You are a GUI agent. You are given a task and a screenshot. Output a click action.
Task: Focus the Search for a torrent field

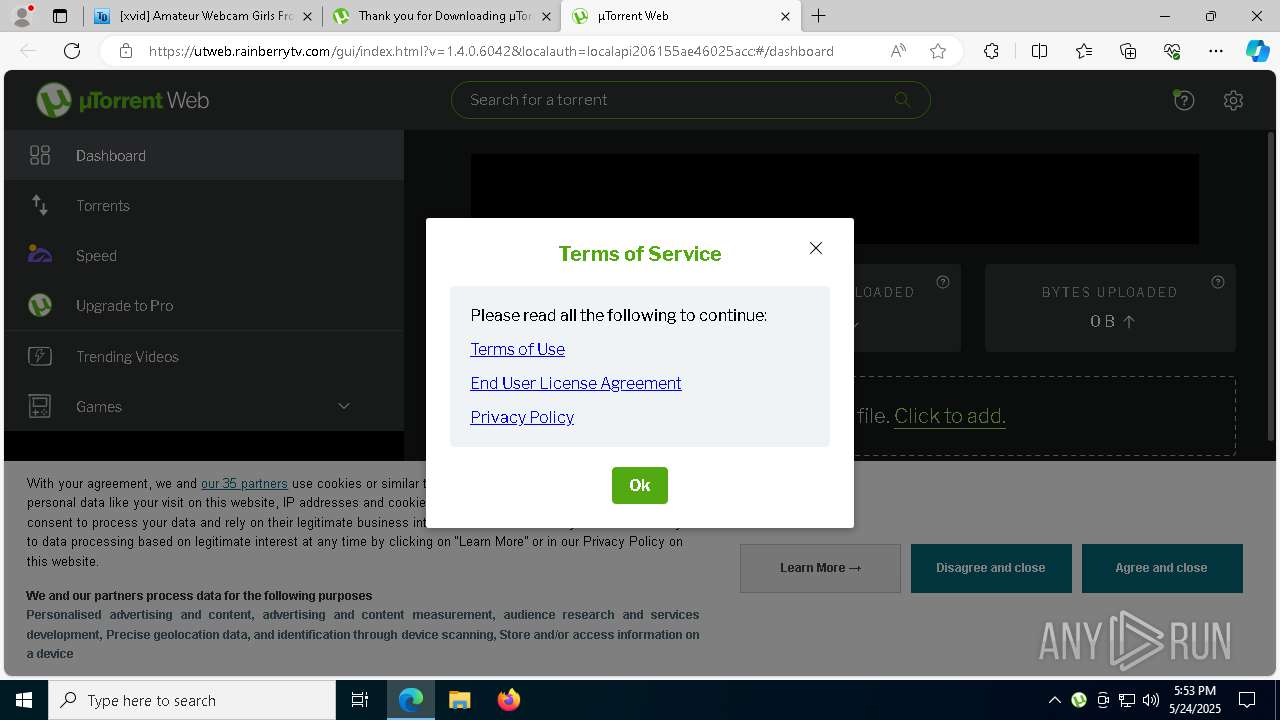[x=690, y=100]
